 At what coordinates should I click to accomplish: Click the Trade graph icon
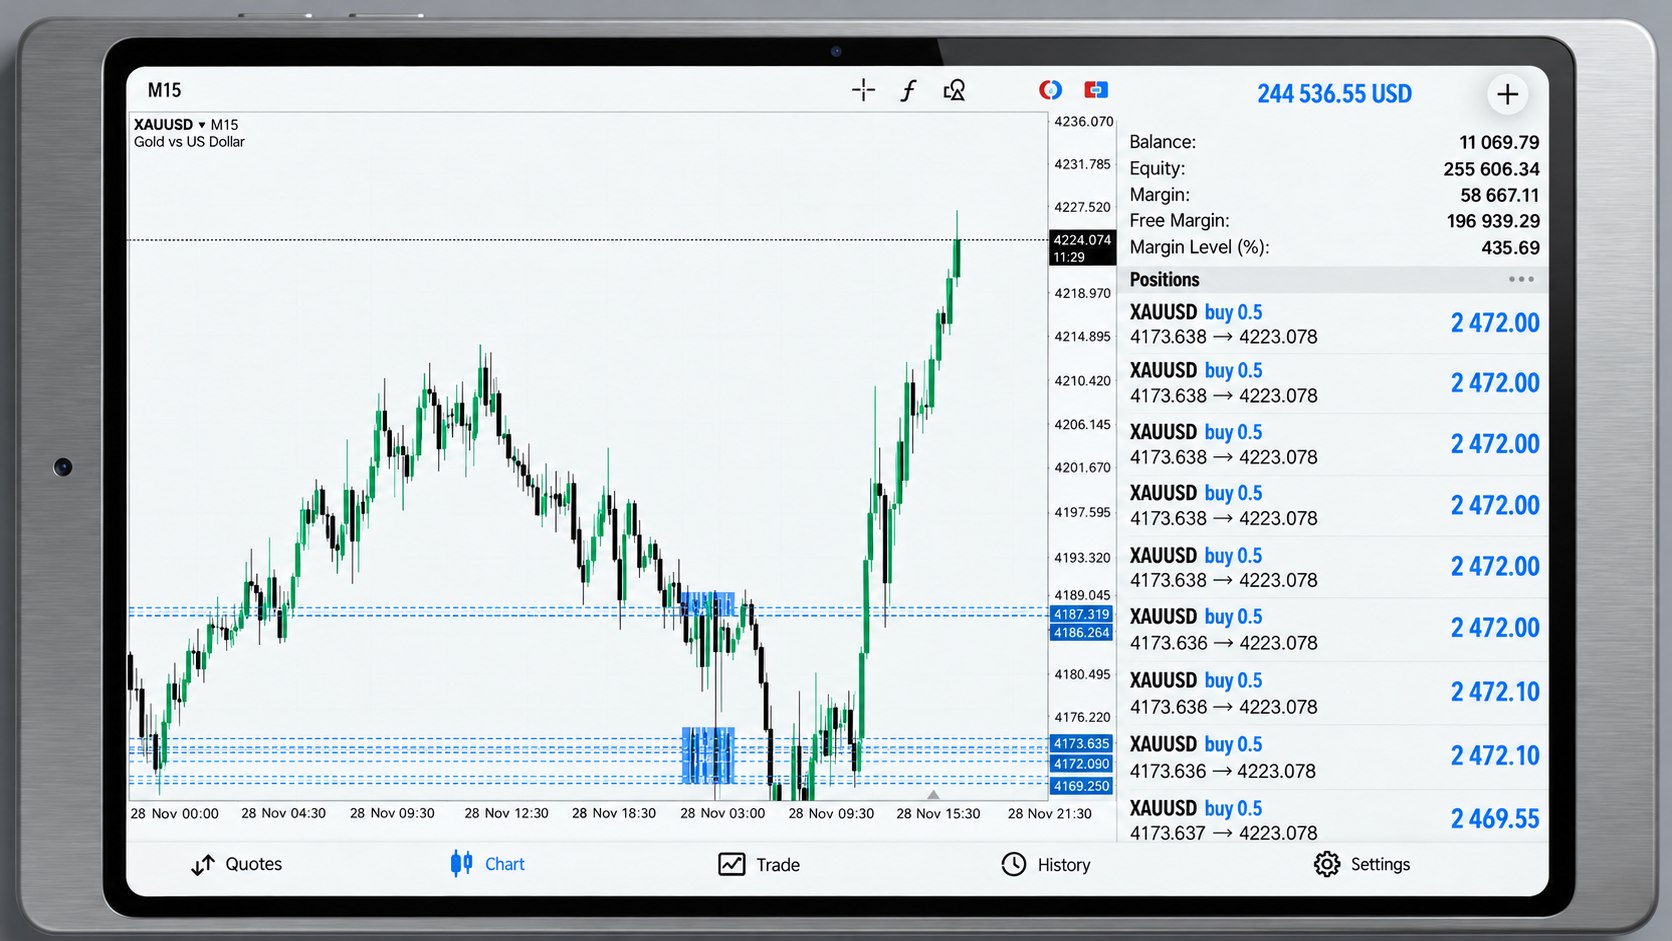tap(732, 864)
